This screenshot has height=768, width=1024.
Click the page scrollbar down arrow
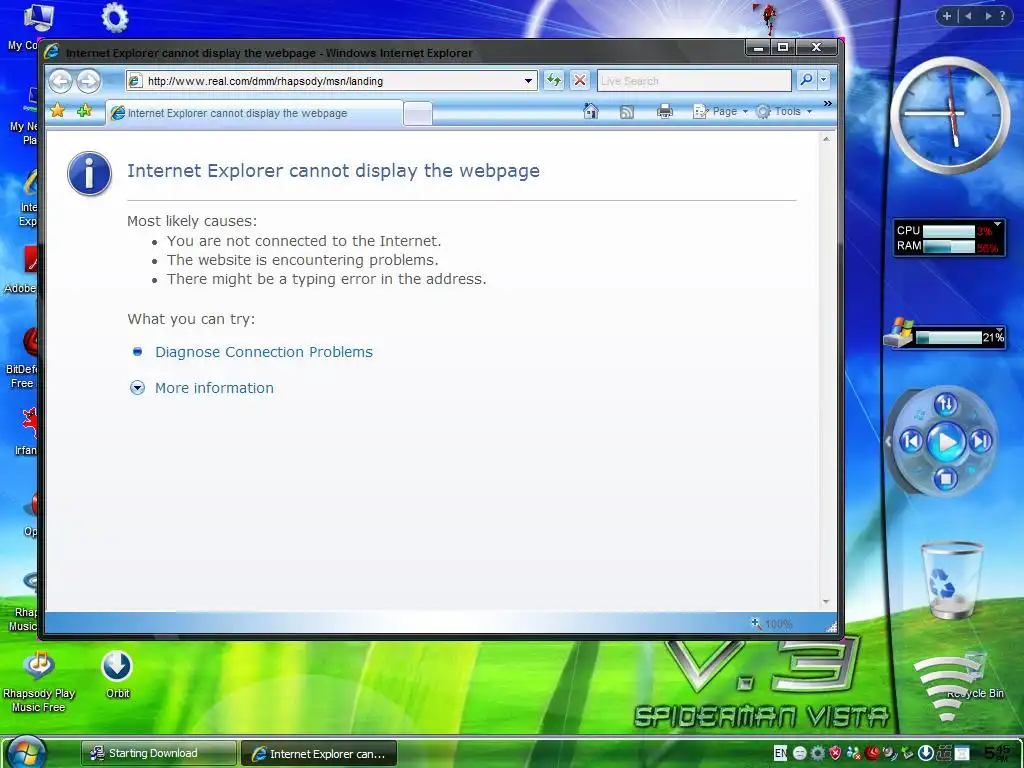tap(826, 601)
